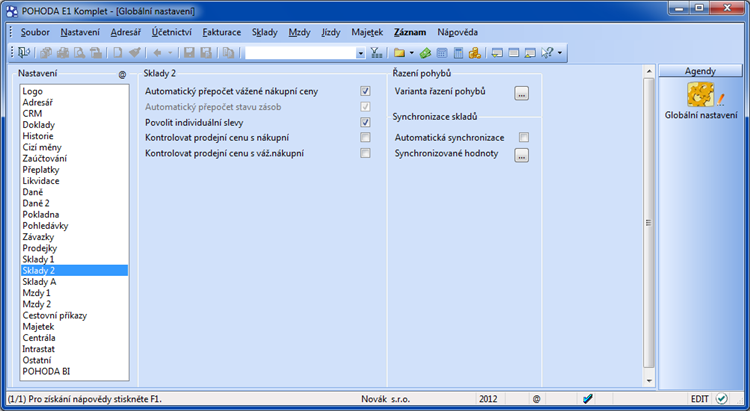Enable Automatická synchronizace checkbox
The width and height of the screenshot is (750, 411).
pyautogui.click(x=524, y=138)
